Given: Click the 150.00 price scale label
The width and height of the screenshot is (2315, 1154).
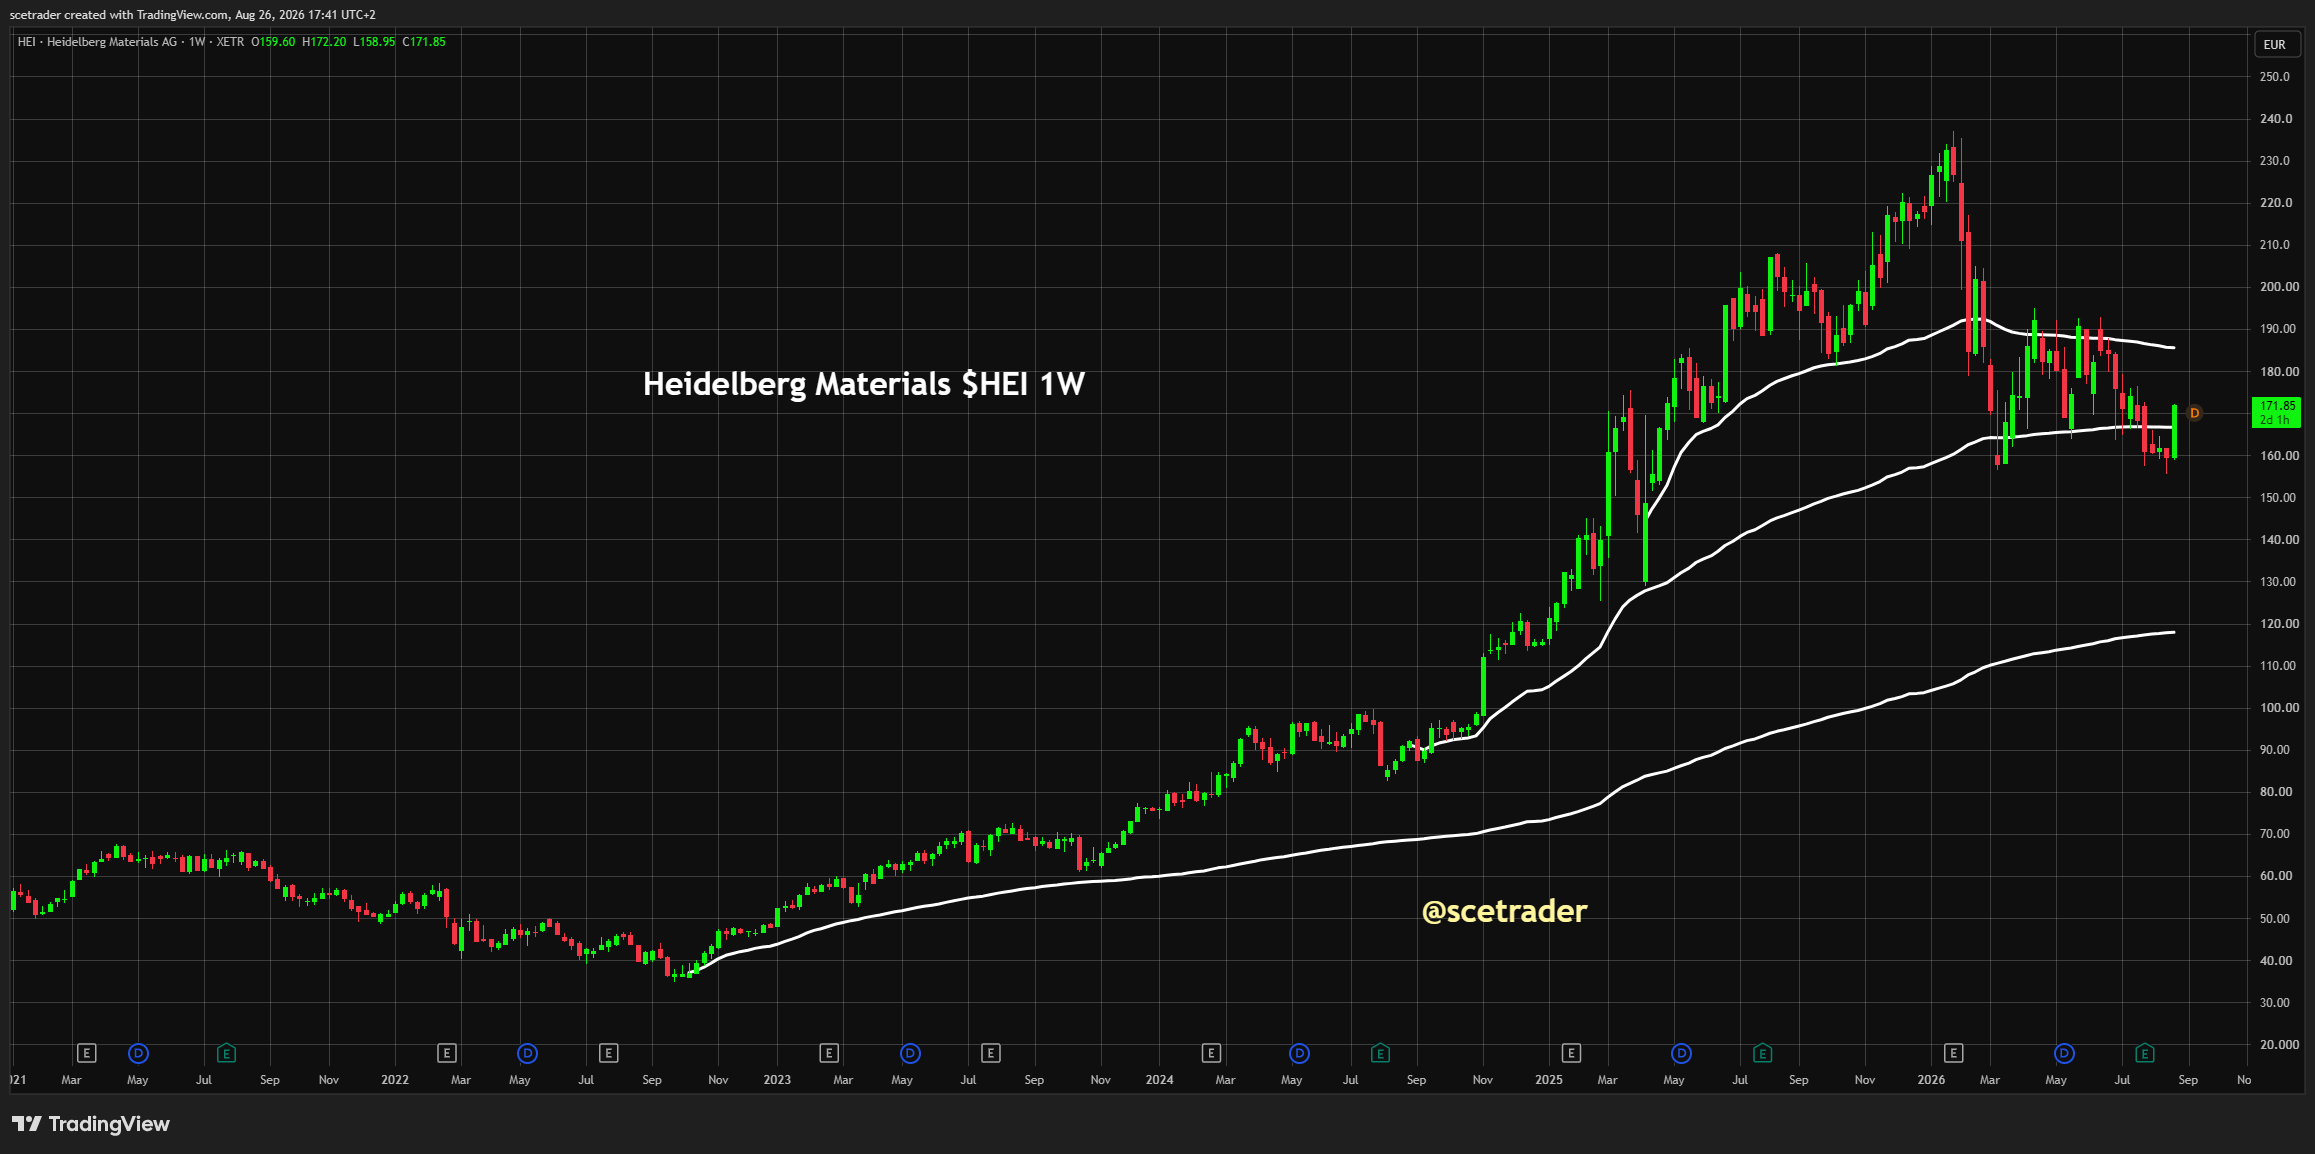Looking at the screenshot, I should 2279,498.
